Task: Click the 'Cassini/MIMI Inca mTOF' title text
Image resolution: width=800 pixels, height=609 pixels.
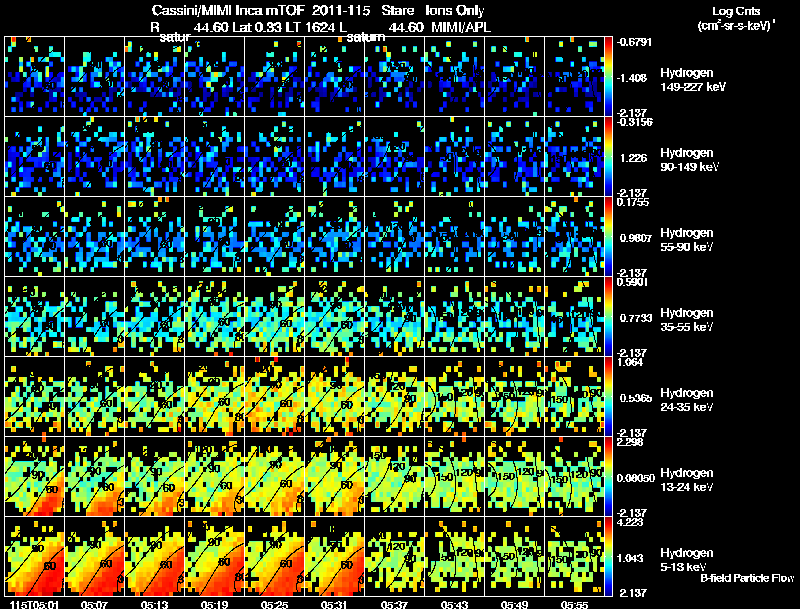Action: (228, 10)
